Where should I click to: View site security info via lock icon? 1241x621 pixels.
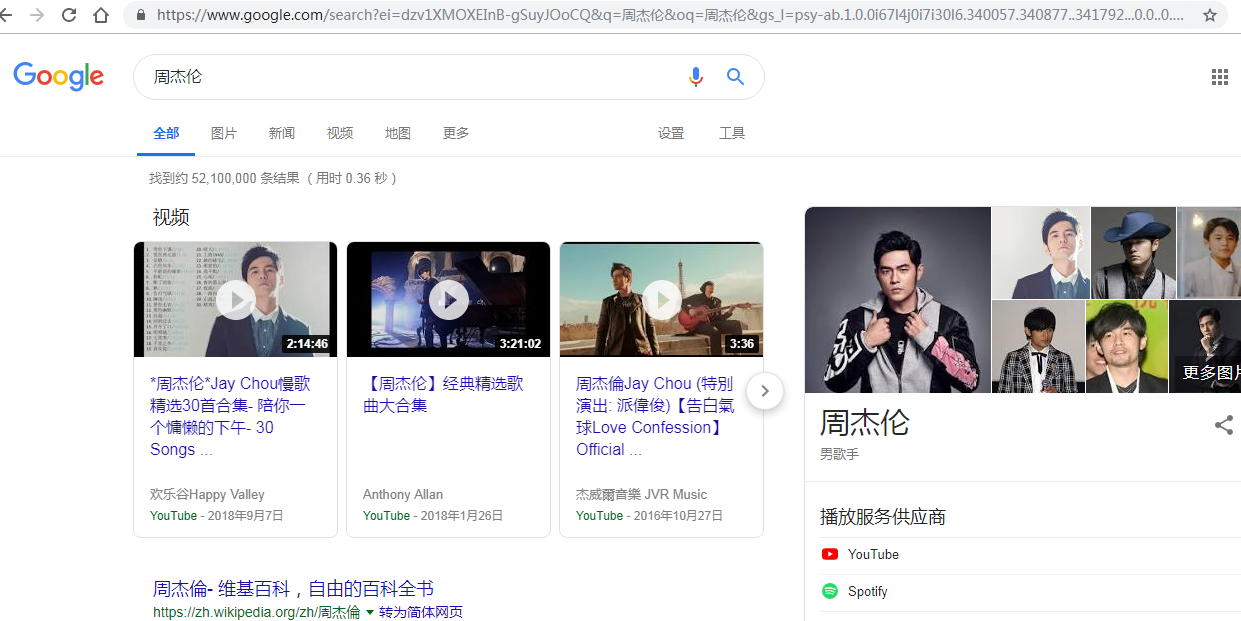pos(140,15)
